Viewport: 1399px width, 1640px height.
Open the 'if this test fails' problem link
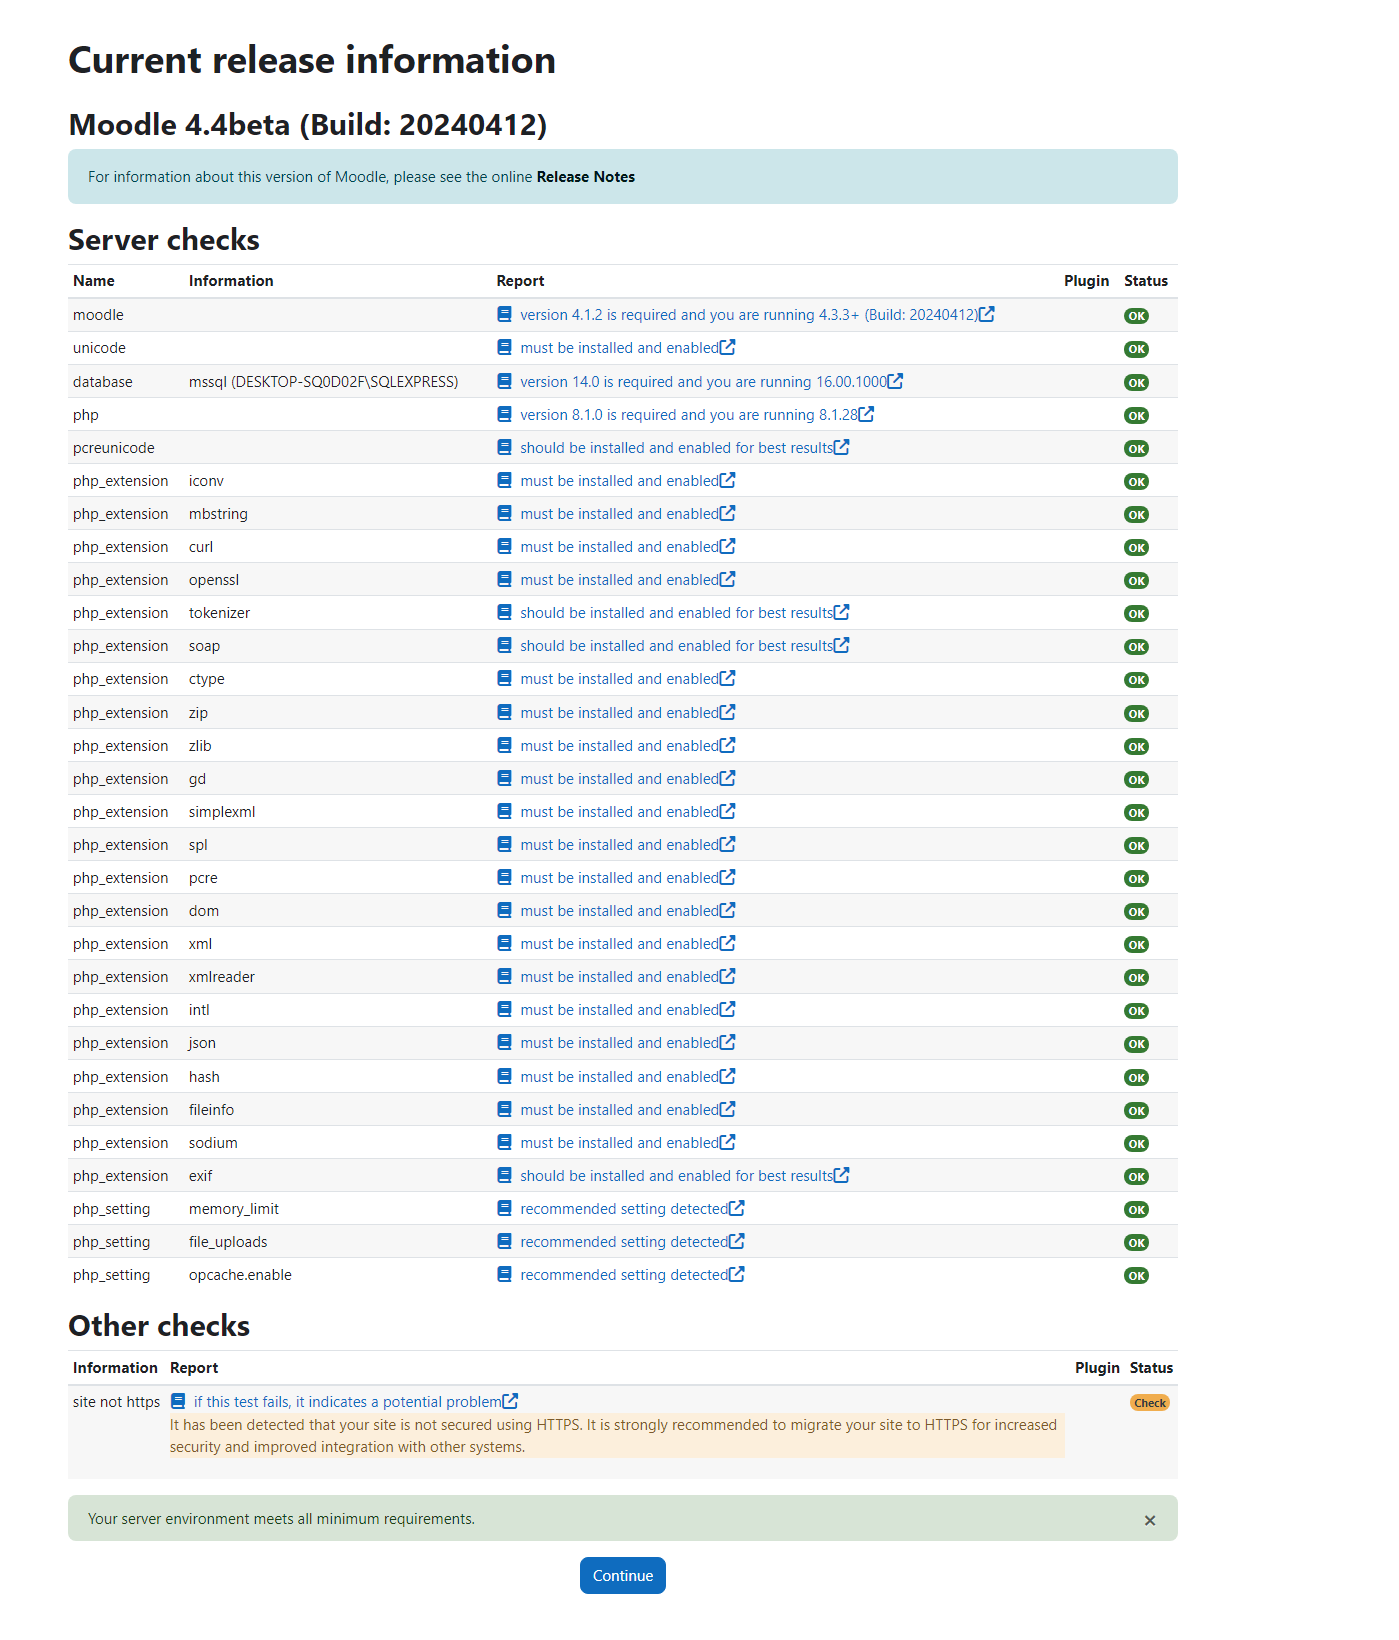coord(348,1402)
